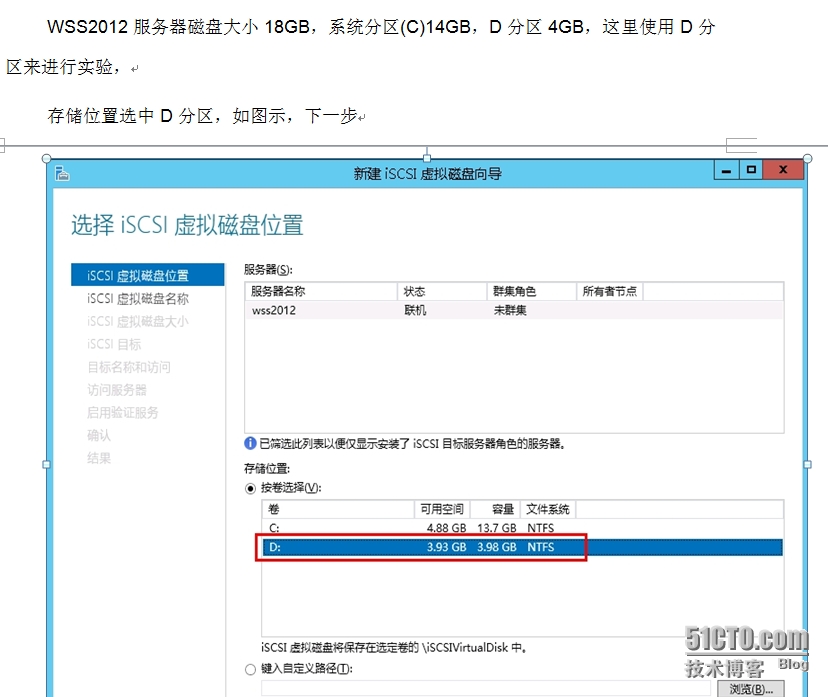Select the C: volume row
The image size is (828, 697).
point(522,528)
